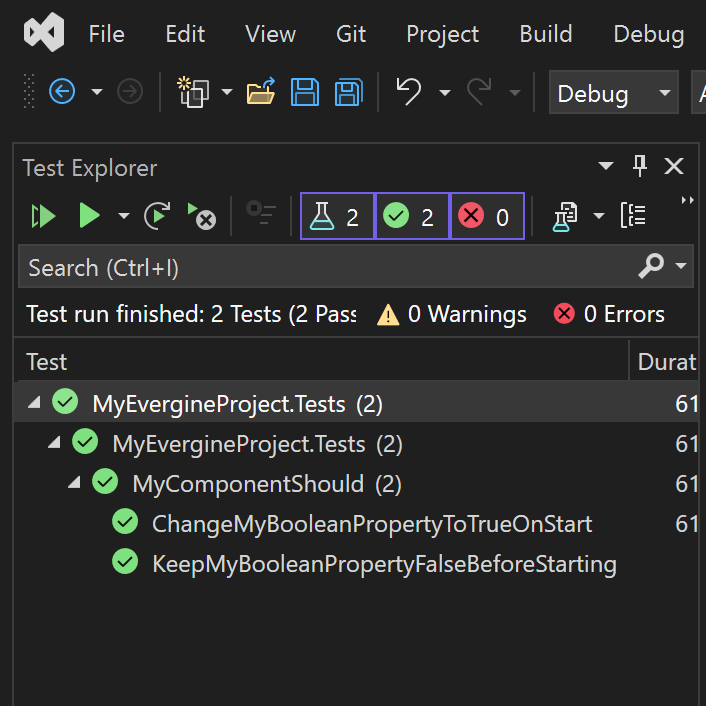Select ChangeMyBooleanPropertyToTrueOnStart test
This screenshot has width=706, height=706.
tap(371, 524)
